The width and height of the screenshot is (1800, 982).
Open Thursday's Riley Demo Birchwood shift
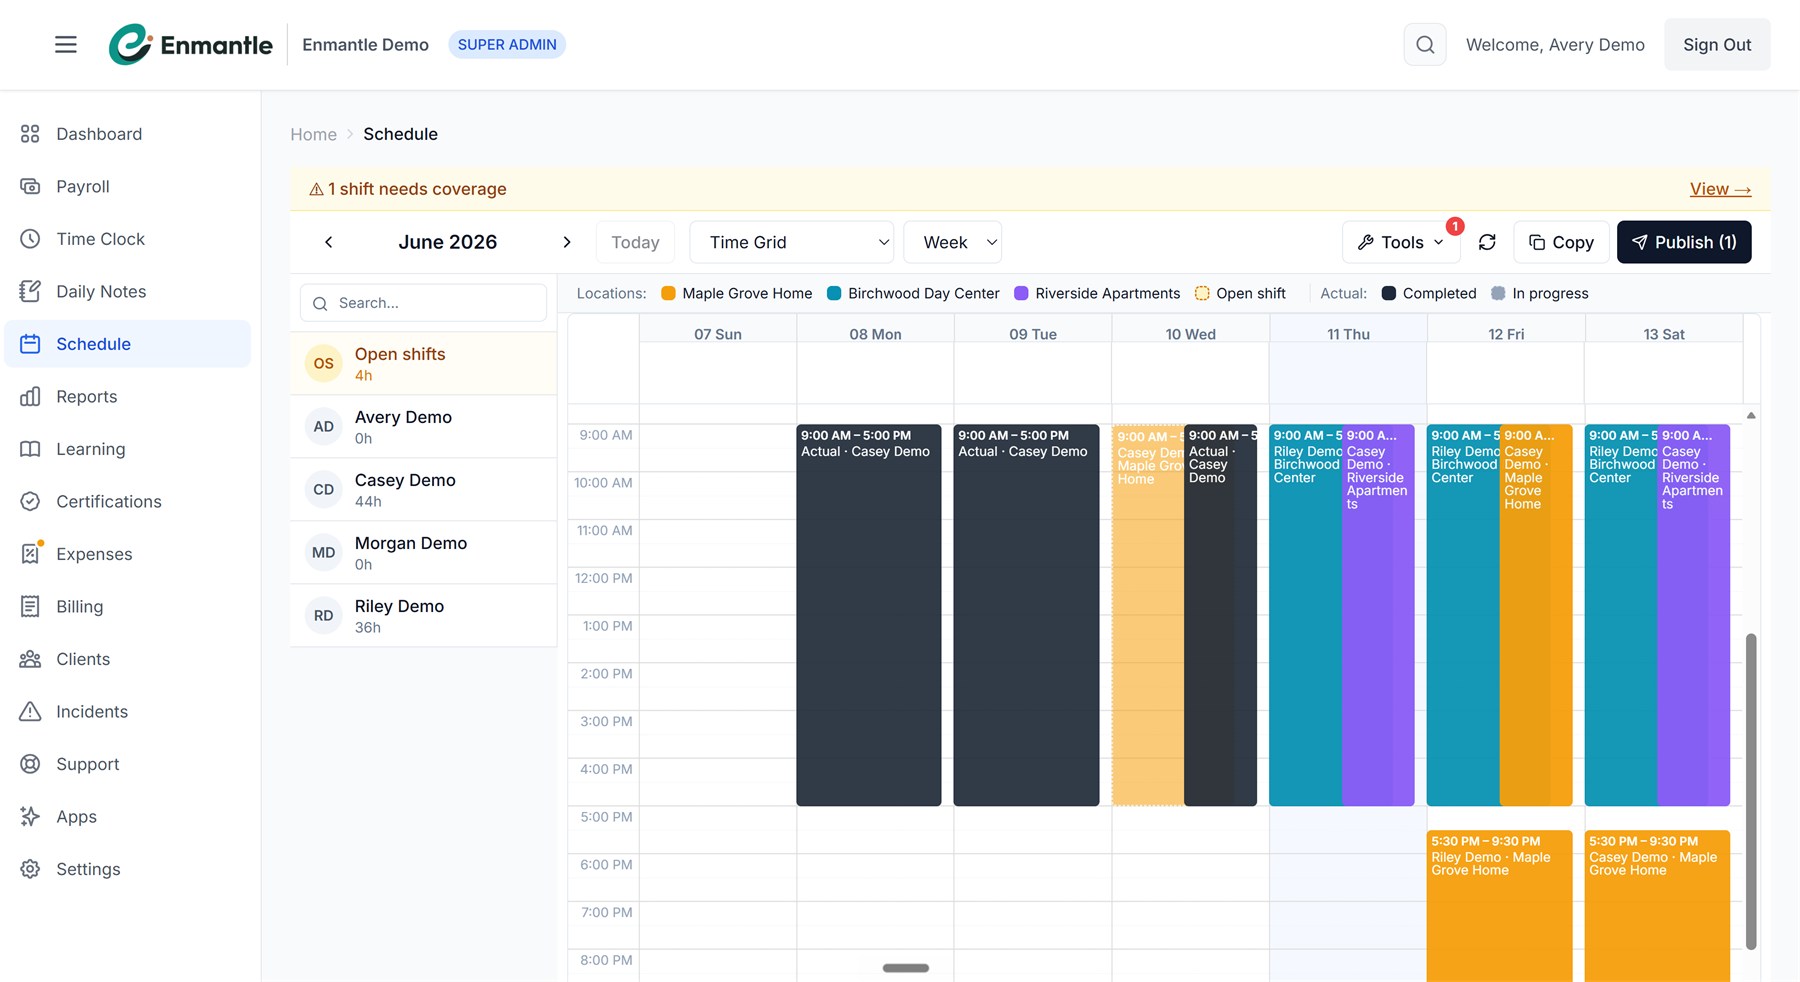click(1305, 615)
